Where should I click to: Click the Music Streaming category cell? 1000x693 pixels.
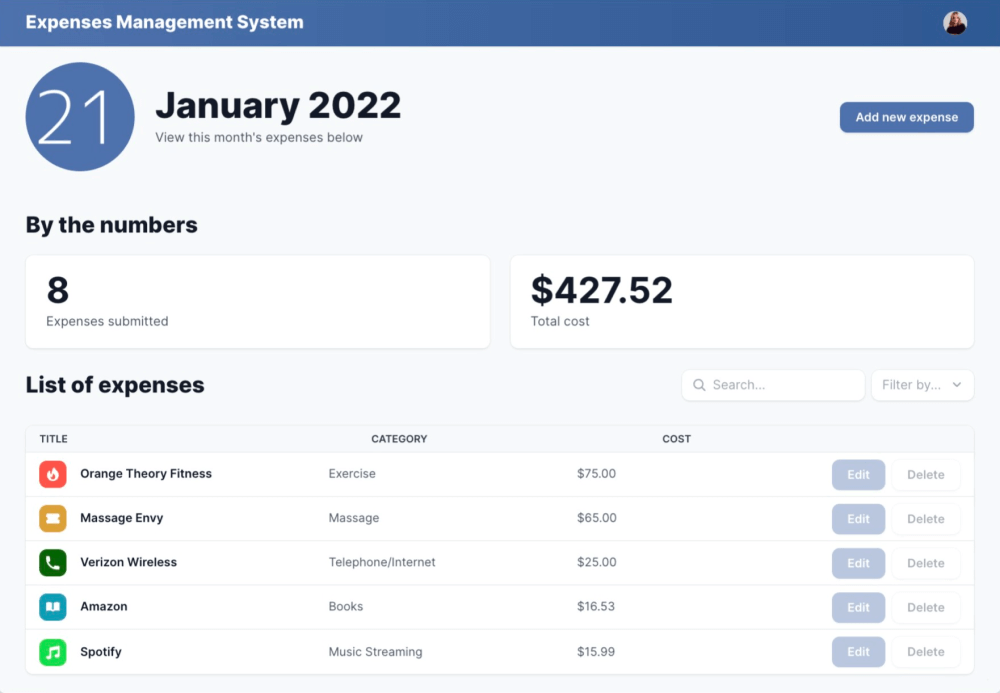click(x=376, y=652)
